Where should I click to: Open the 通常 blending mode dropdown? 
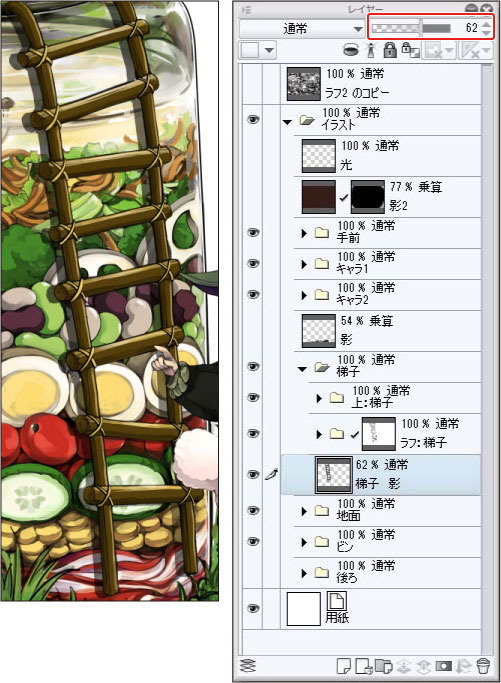(301, 29)
